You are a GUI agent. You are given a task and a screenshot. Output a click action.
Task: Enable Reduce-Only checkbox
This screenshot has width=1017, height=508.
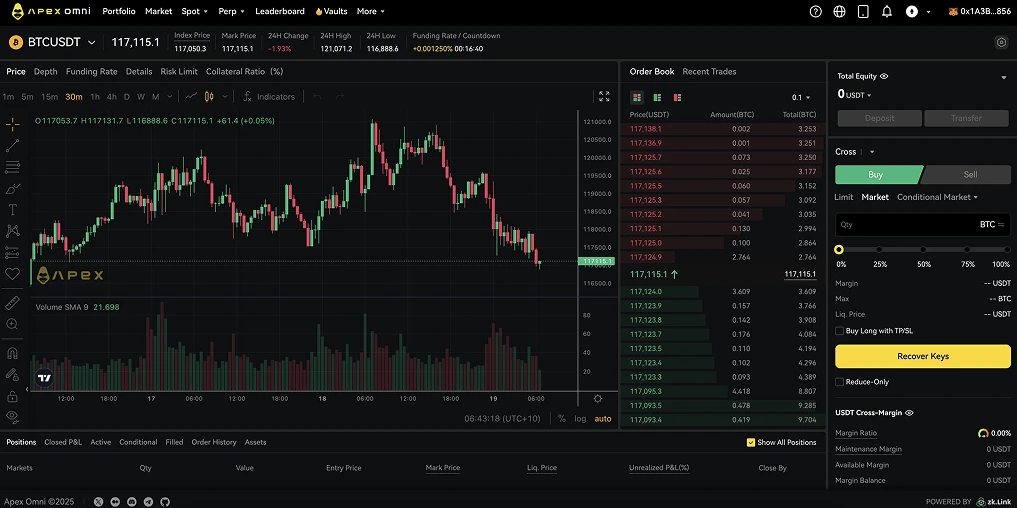(839, 382)
